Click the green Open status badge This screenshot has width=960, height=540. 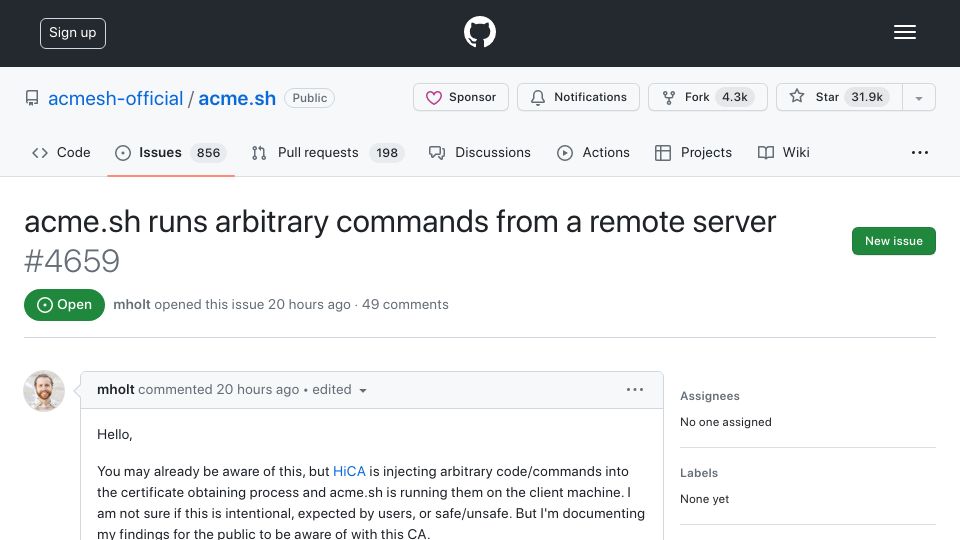coord(64,305)
